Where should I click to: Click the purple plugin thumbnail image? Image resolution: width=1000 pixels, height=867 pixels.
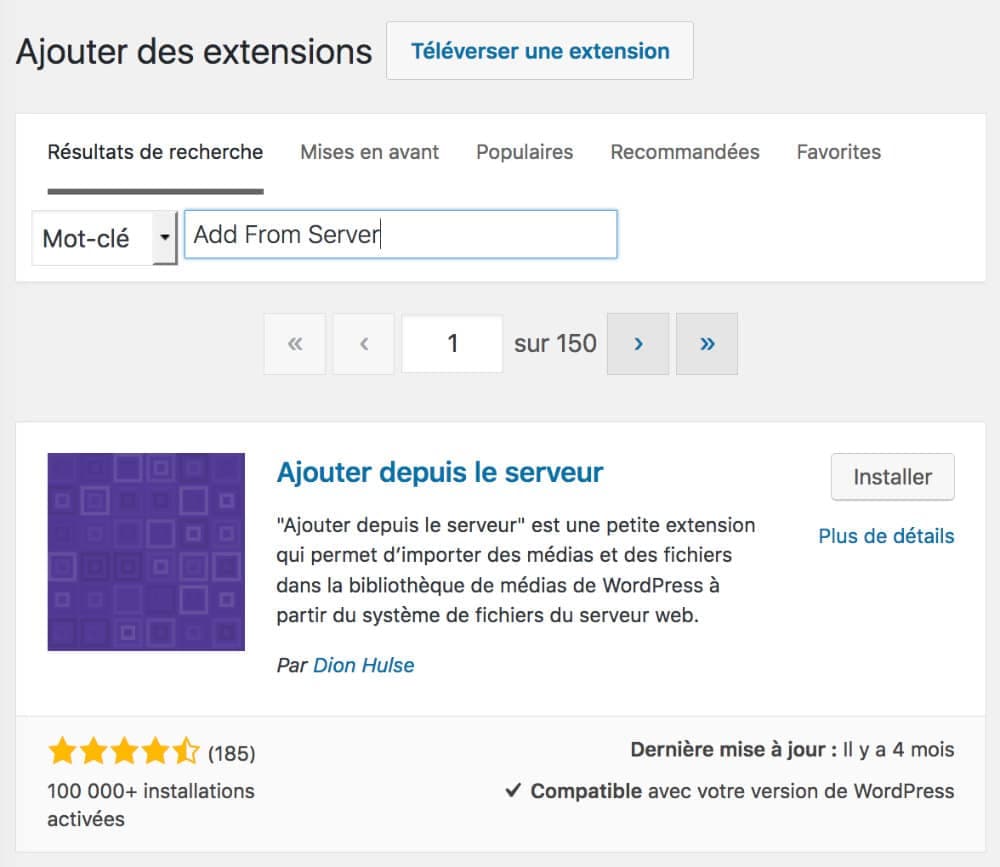pyautogui.click(x=145, y=552)
